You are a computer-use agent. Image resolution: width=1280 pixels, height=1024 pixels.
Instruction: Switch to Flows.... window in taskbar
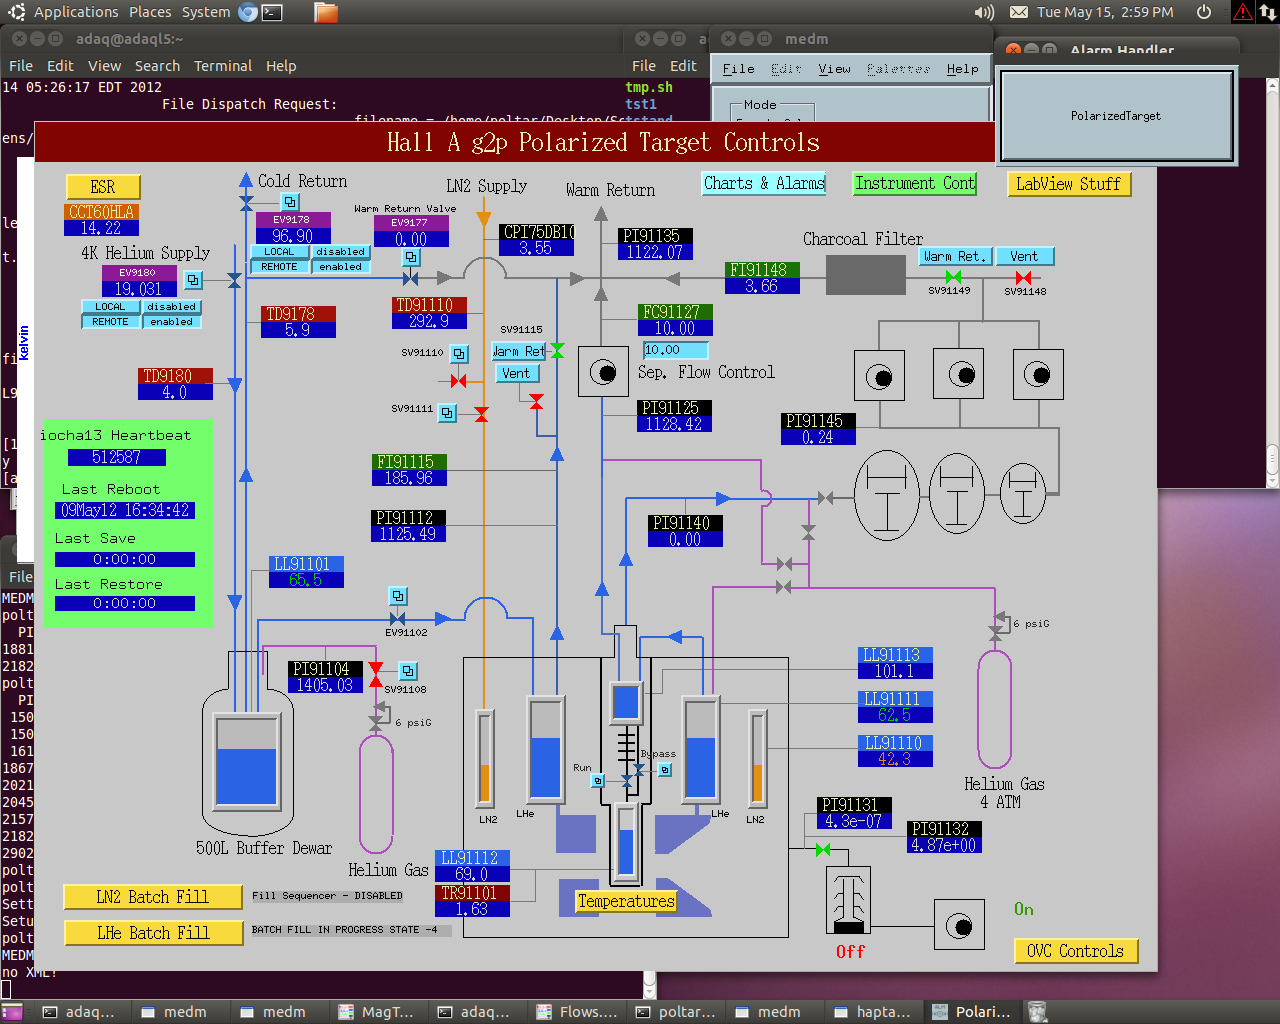pyautogui.click(x=577, y=1012)
